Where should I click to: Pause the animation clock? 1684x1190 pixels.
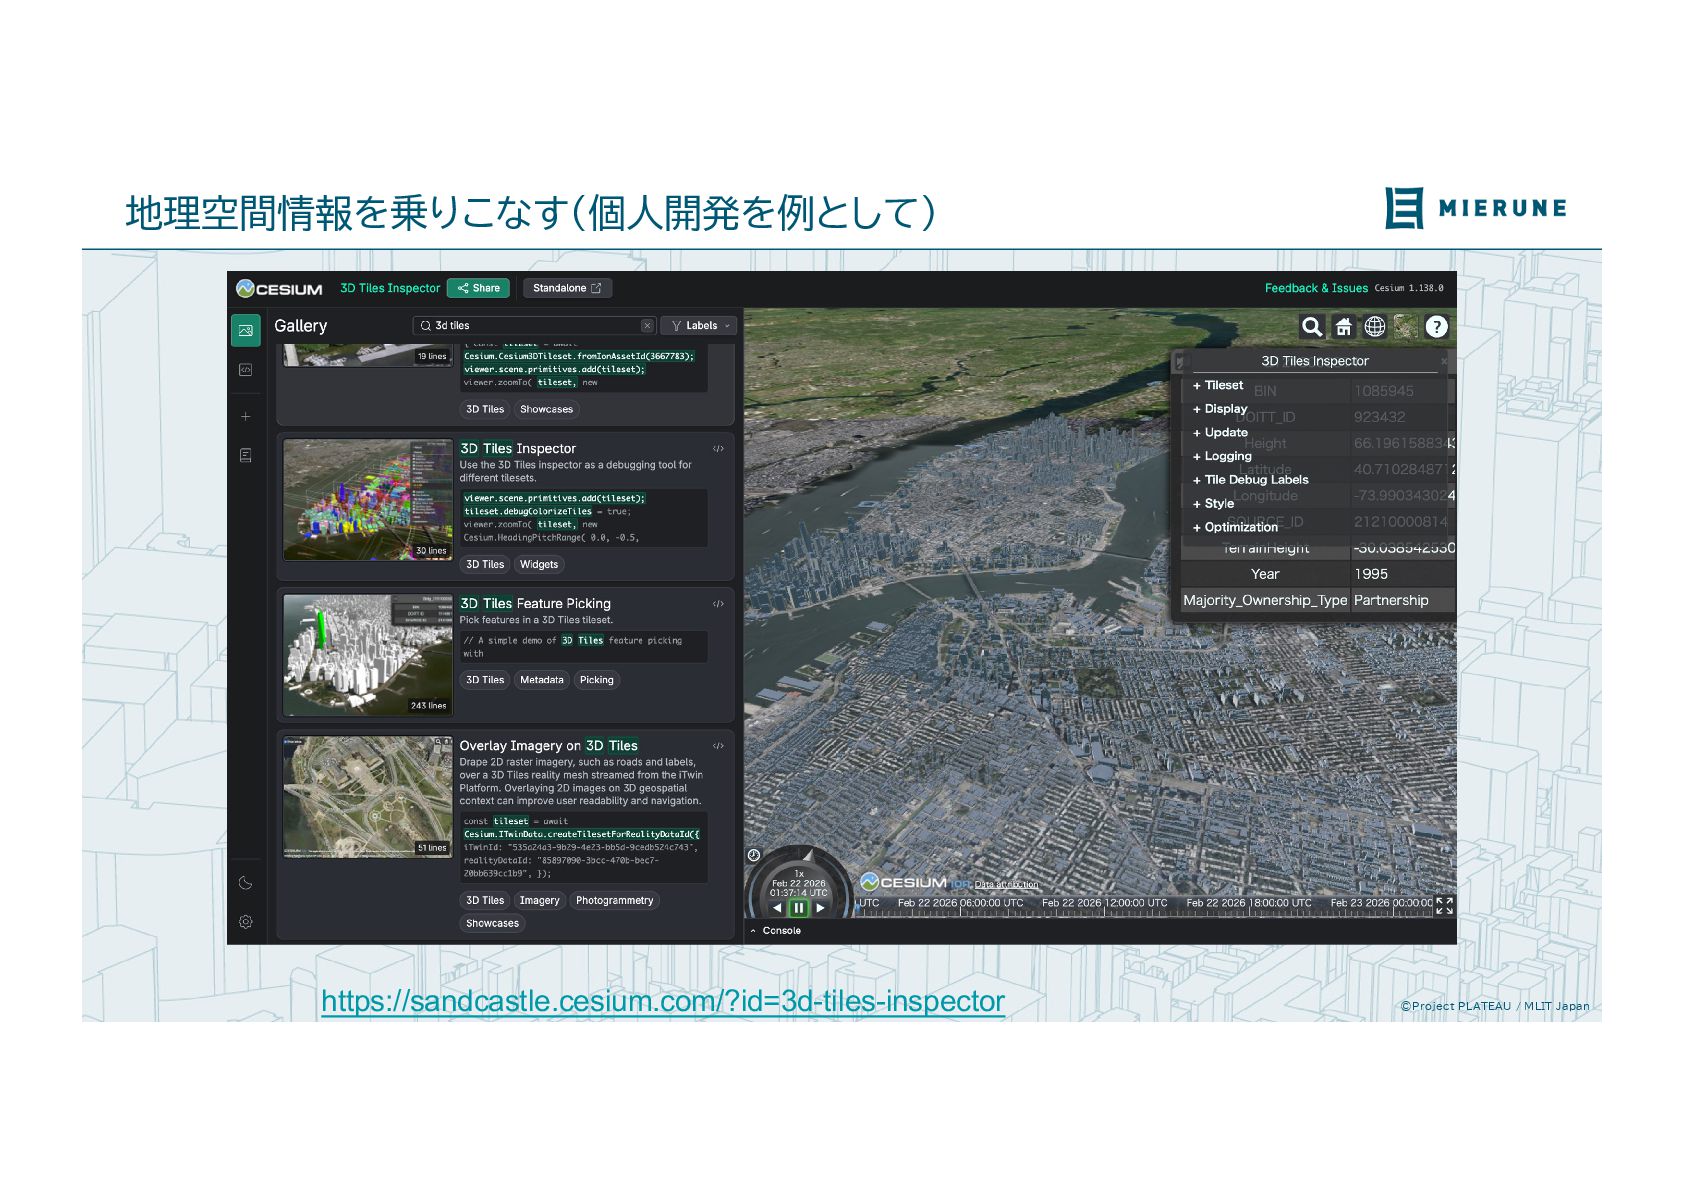[x=798, y=908]
